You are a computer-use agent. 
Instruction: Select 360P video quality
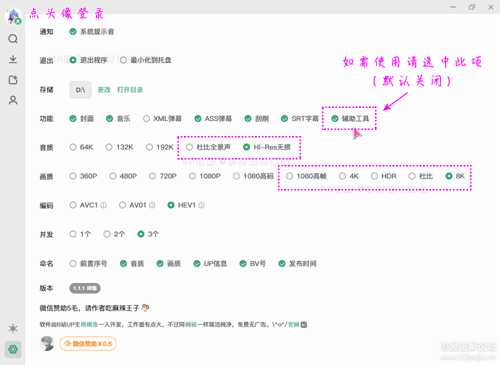click(x=73, y=176)
